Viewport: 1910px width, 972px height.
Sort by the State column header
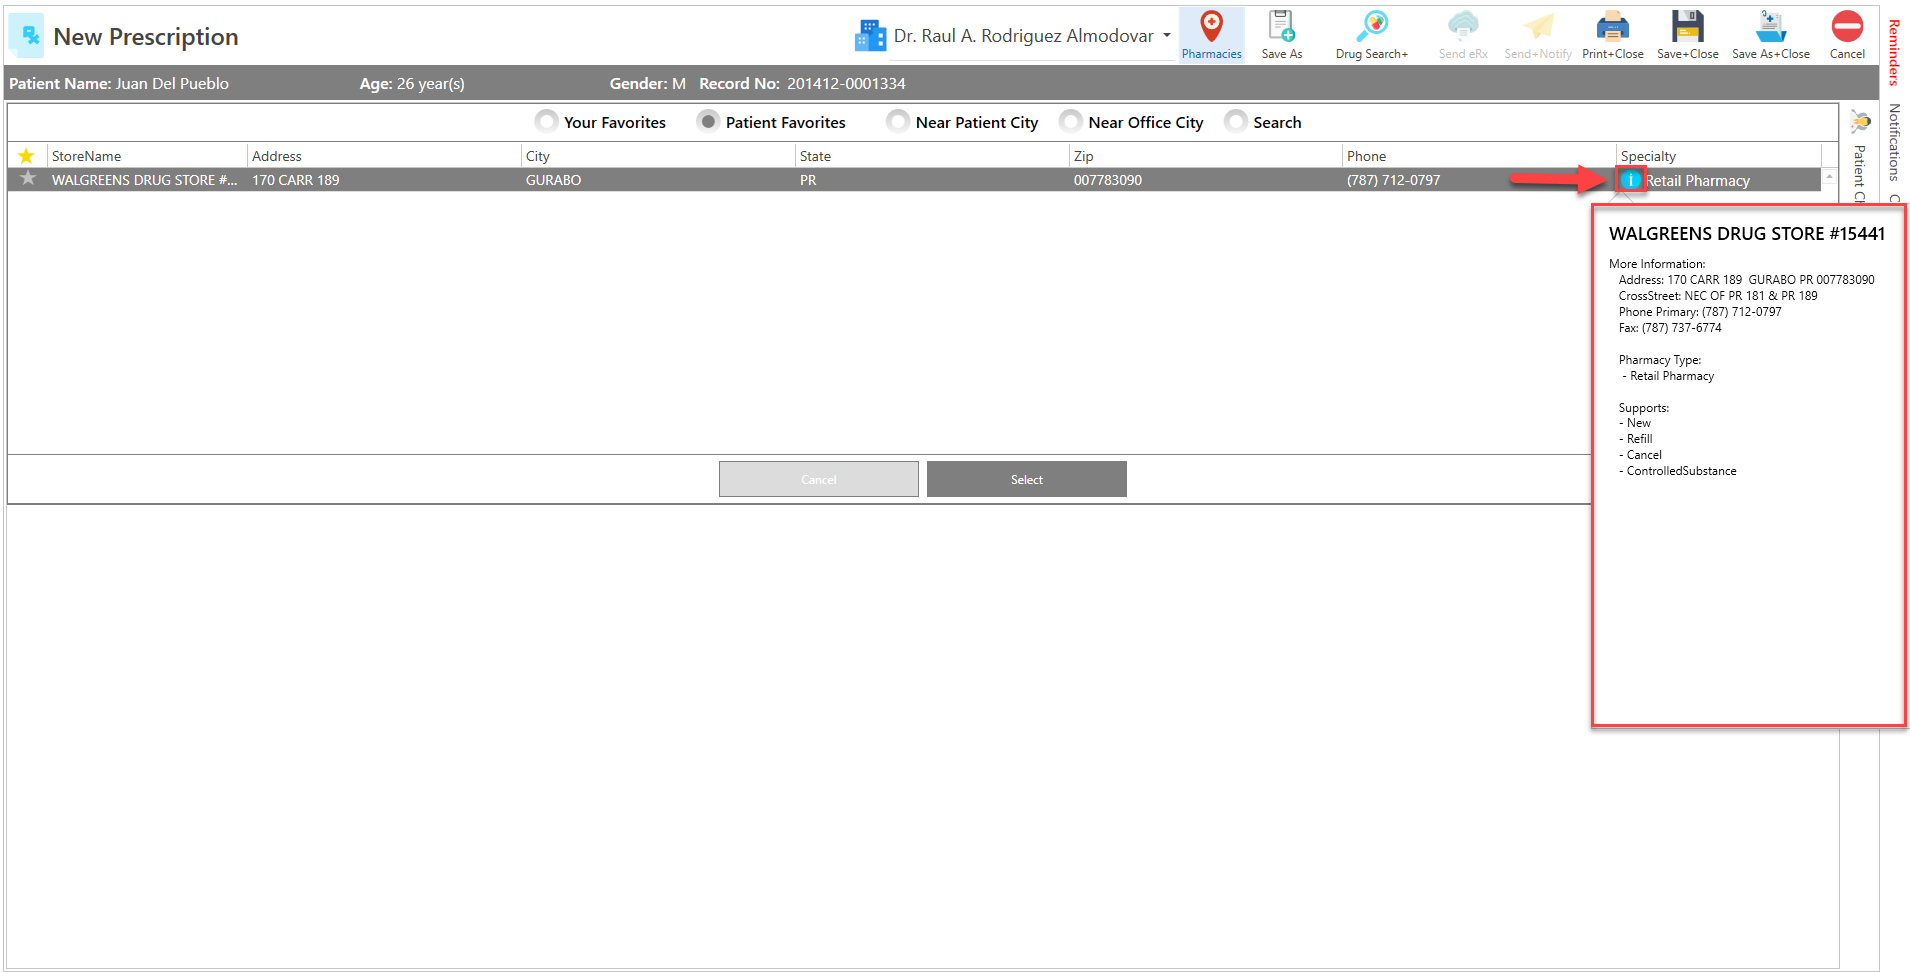[x=932, y=156]
